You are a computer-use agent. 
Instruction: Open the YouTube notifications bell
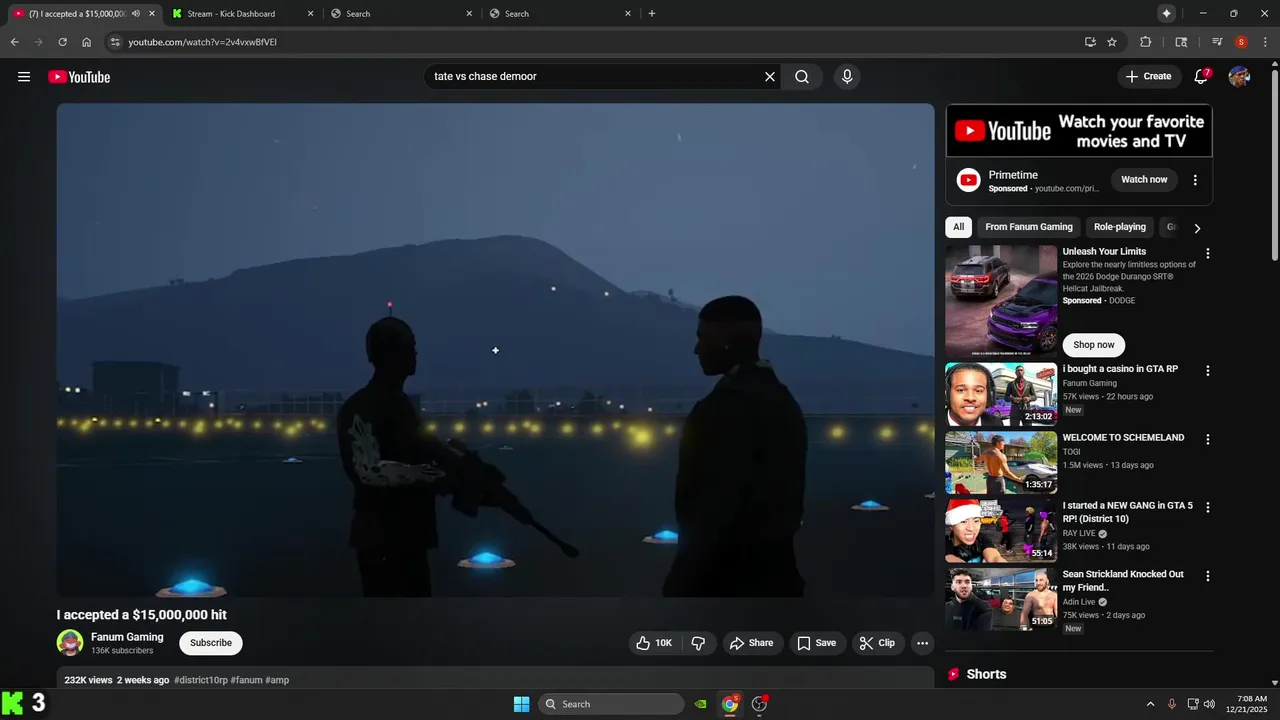1202,76
